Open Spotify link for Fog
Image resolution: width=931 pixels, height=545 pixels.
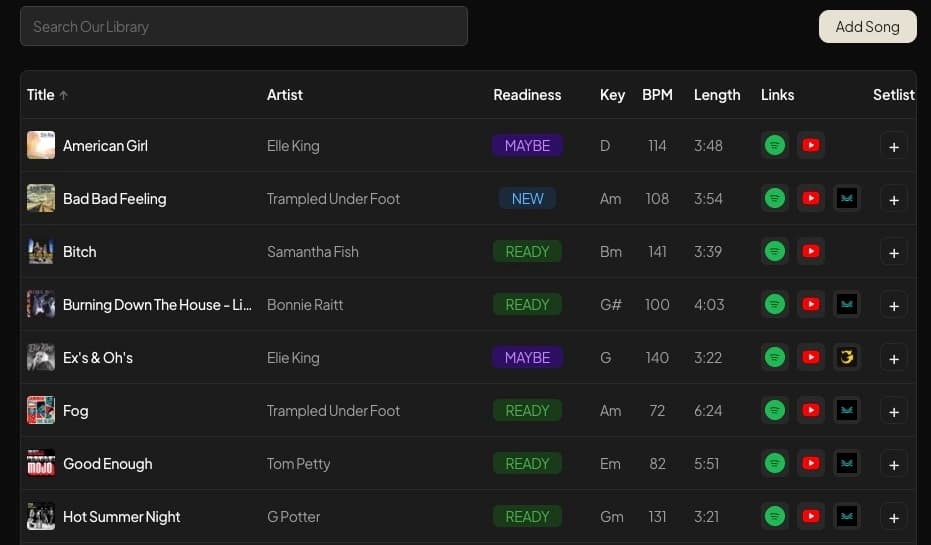[774, 410]
